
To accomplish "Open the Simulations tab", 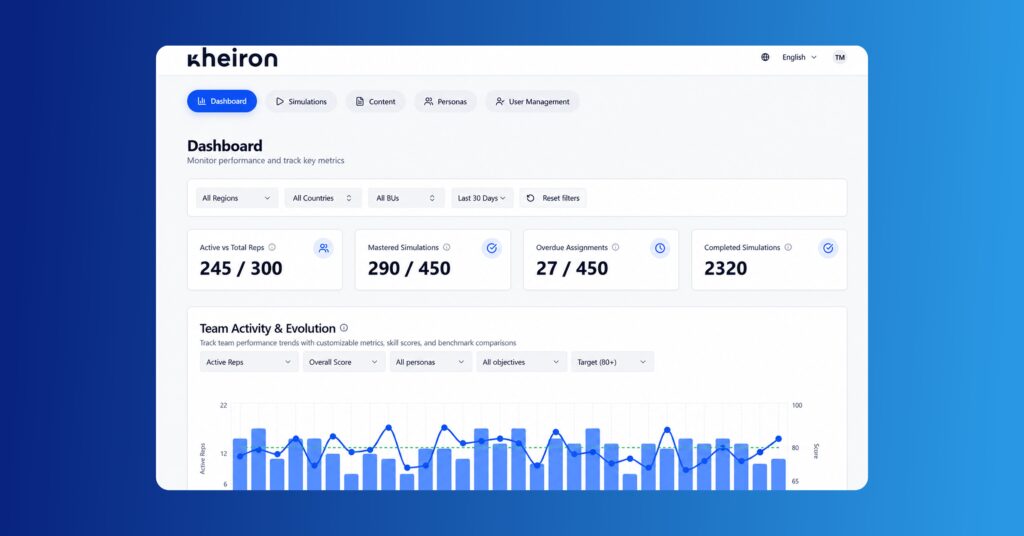I will pos(301,101).
